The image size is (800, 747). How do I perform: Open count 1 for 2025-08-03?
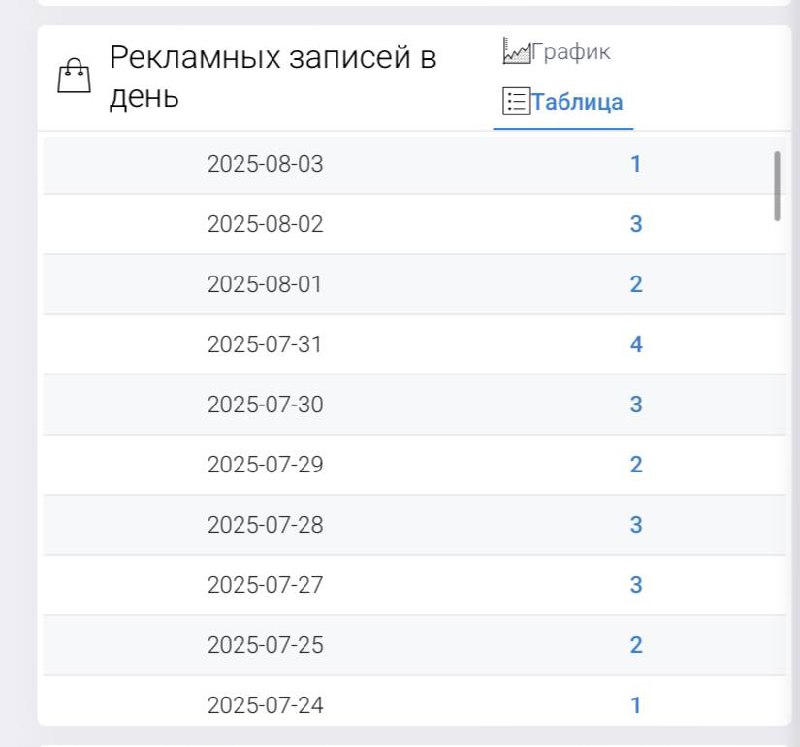pos(635,164)
